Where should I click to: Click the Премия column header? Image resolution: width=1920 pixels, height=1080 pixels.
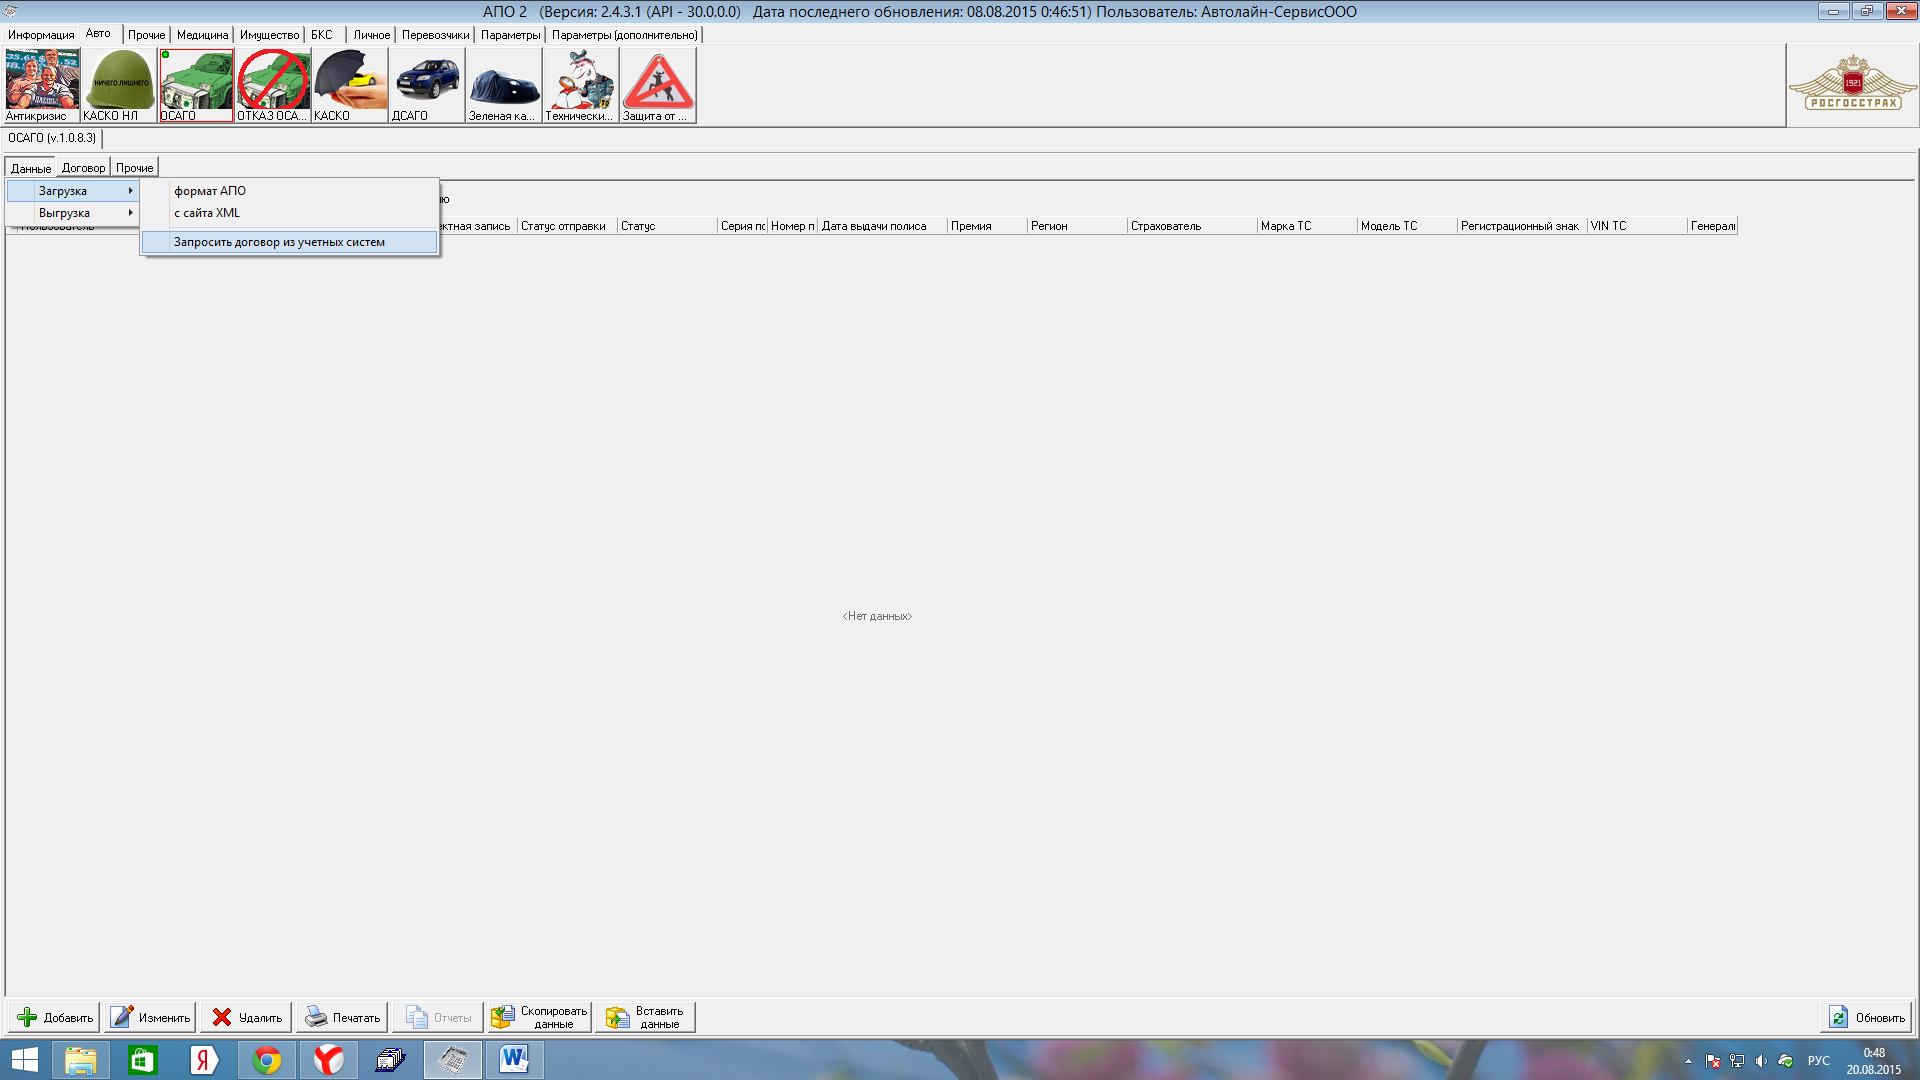[987, 226]
